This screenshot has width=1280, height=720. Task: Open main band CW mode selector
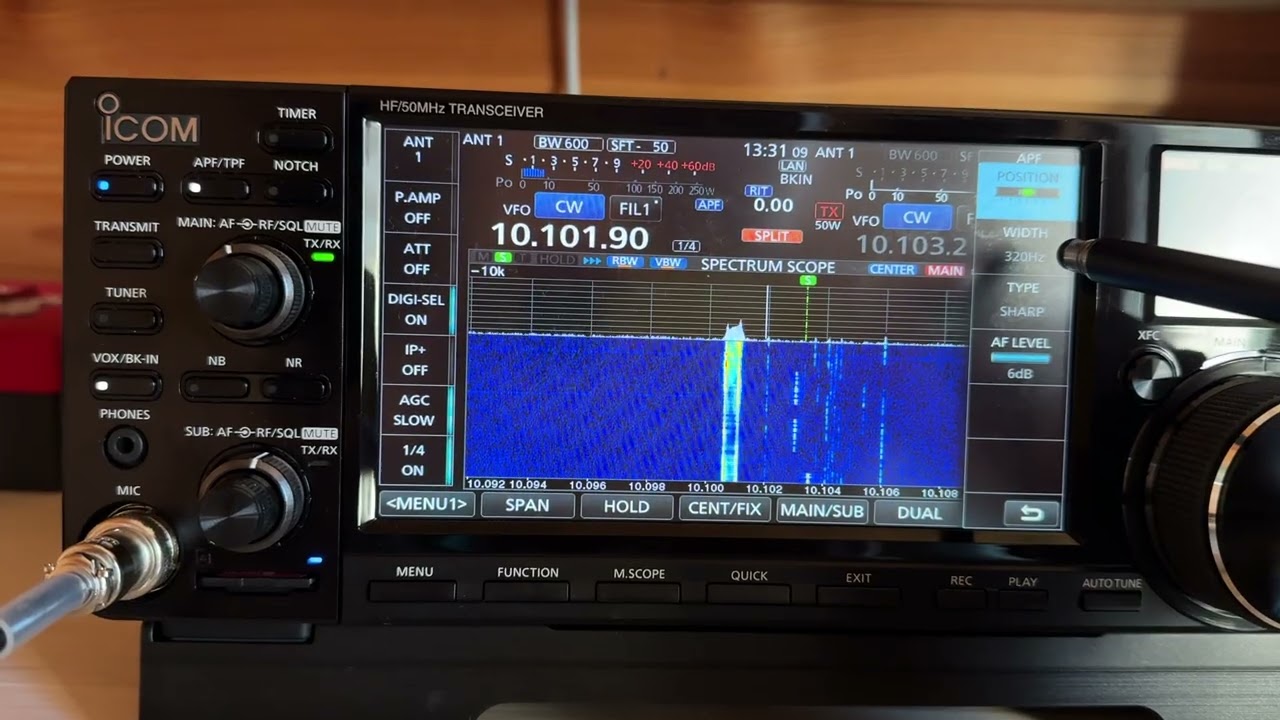(x=569, y=207)
